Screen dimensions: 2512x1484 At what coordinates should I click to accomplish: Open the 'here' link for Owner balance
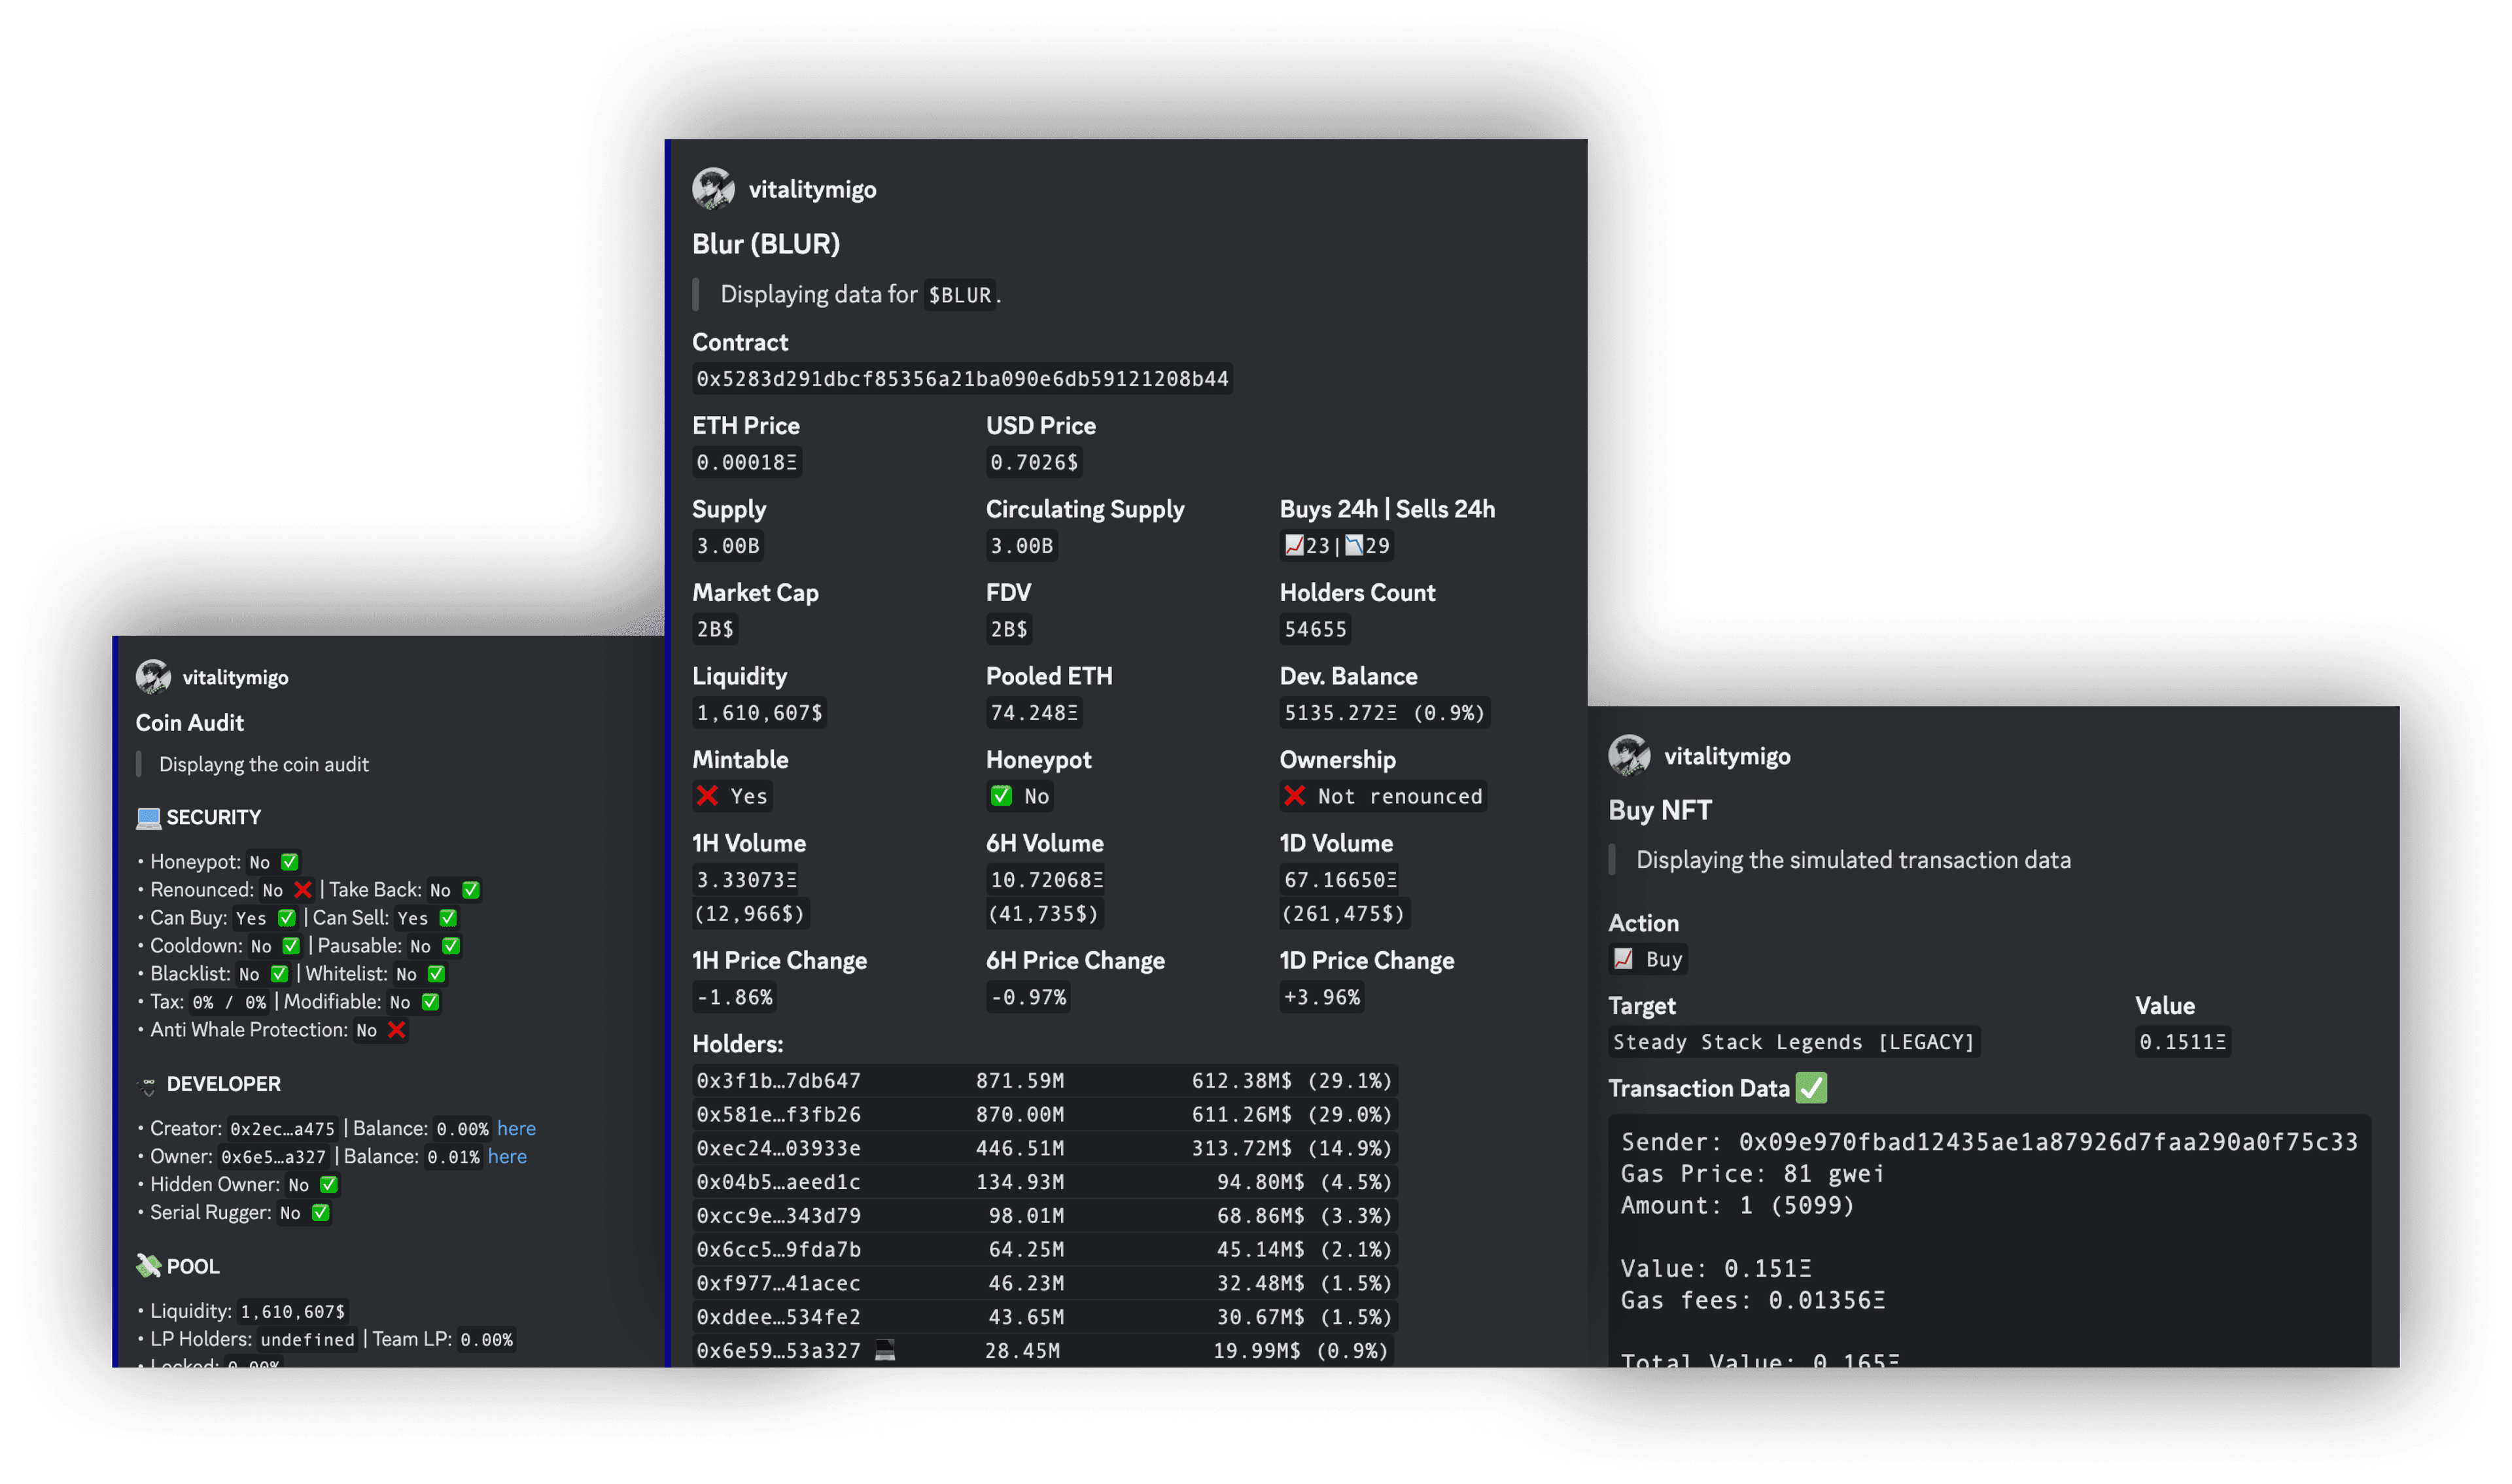point(507,1156)
